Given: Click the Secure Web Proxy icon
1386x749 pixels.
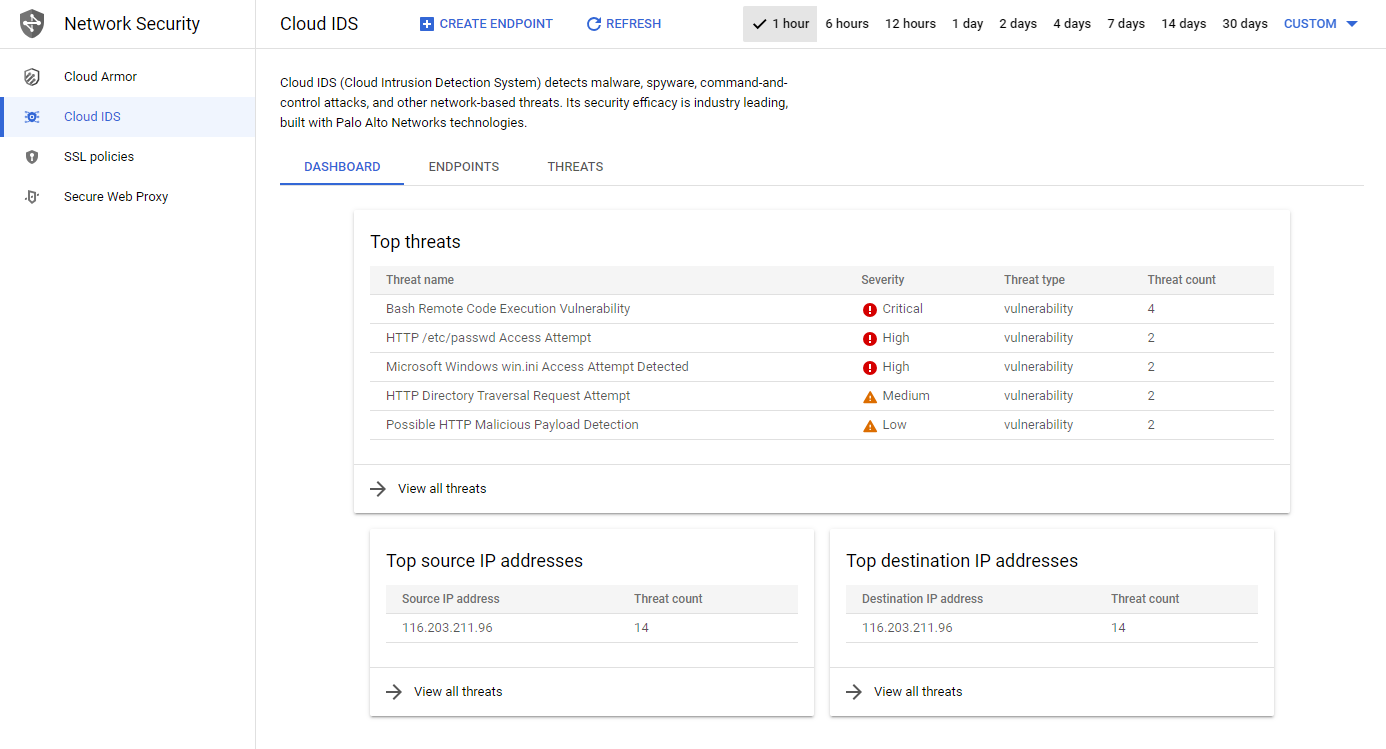Looking at the screenshot, I should pyautogui.click(x=32, y=197).
